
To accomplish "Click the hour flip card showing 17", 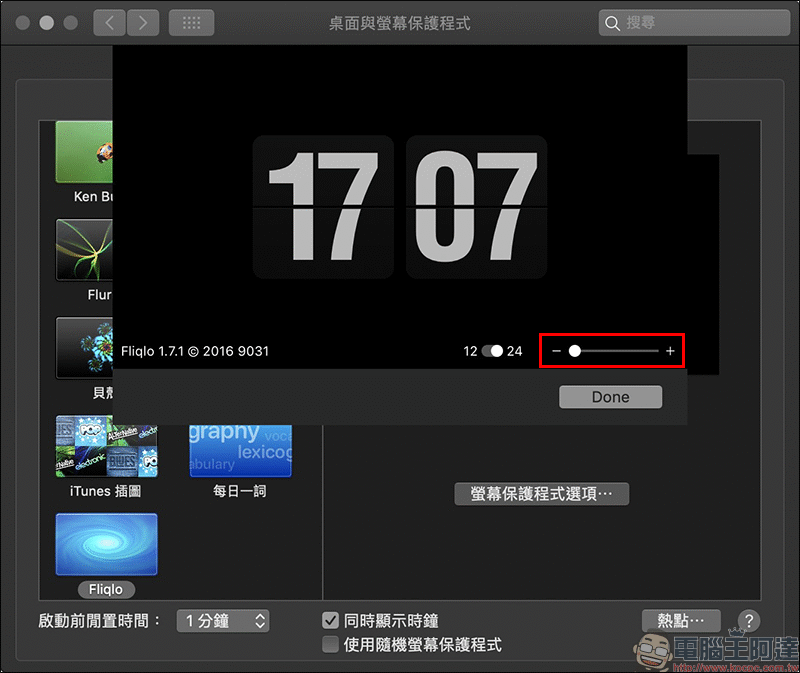I will coord(323,207).
